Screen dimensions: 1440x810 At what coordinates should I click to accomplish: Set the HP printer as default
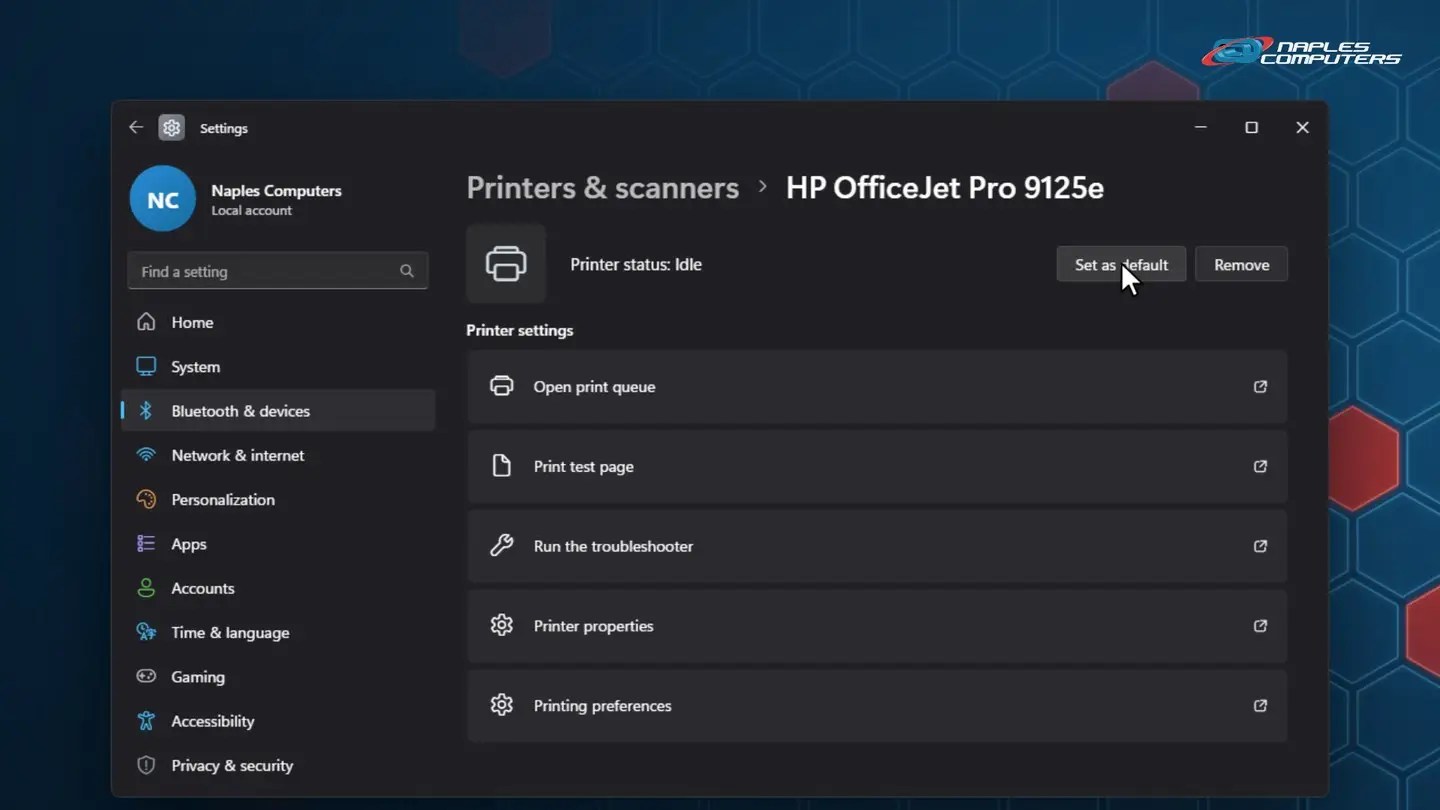1121,264
